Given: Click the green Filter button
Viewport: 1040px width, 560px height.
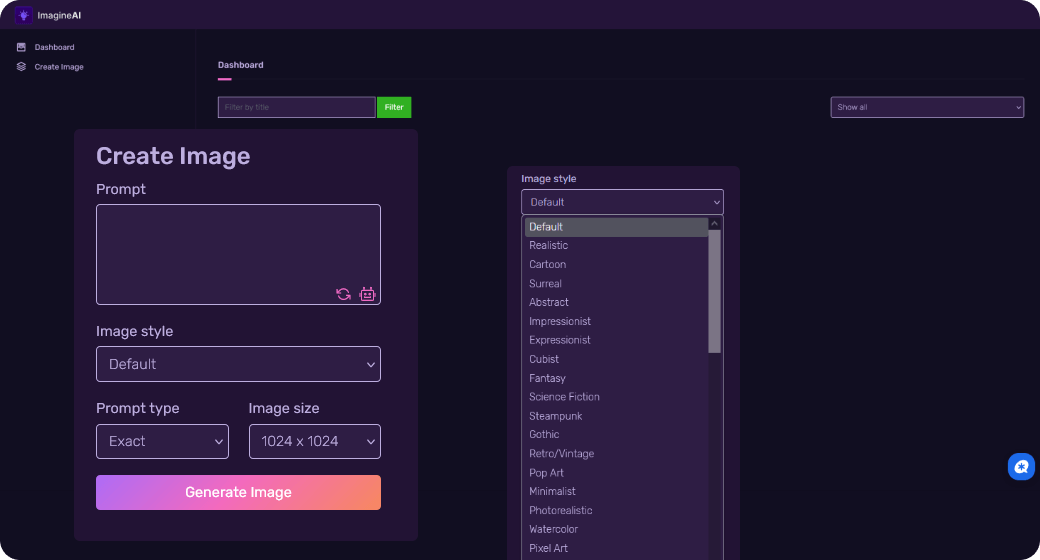Looking at the screenshot, I should pyautogui.click(x=394, y=107).
